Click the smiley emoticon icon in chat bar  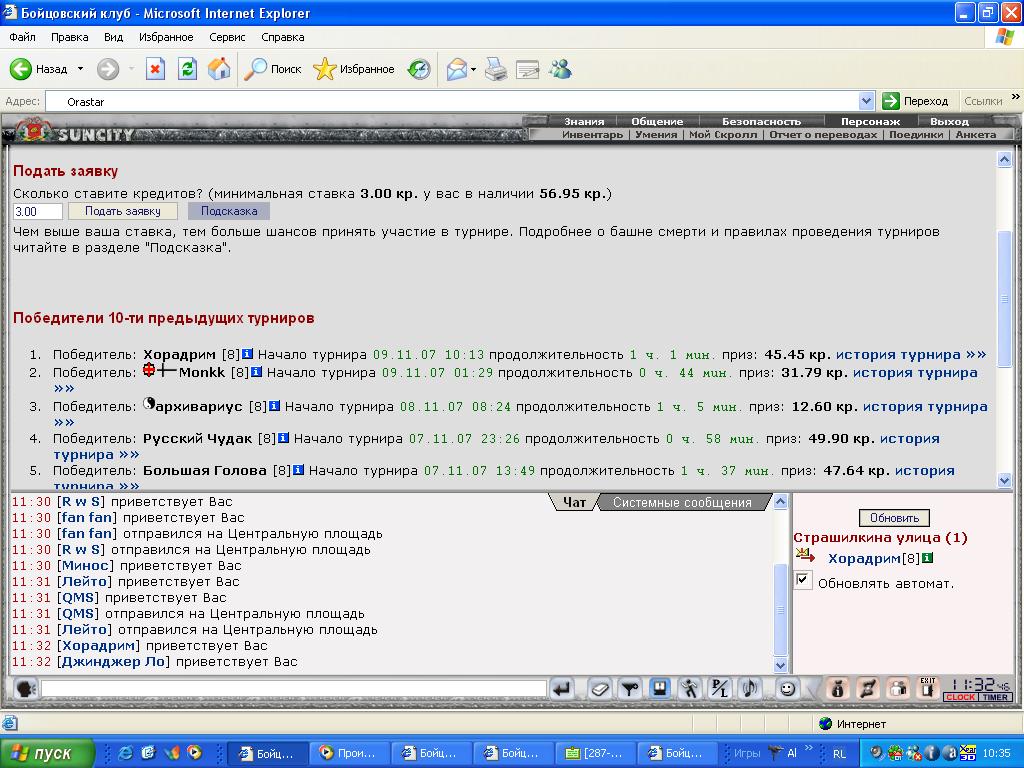point(788,688)
